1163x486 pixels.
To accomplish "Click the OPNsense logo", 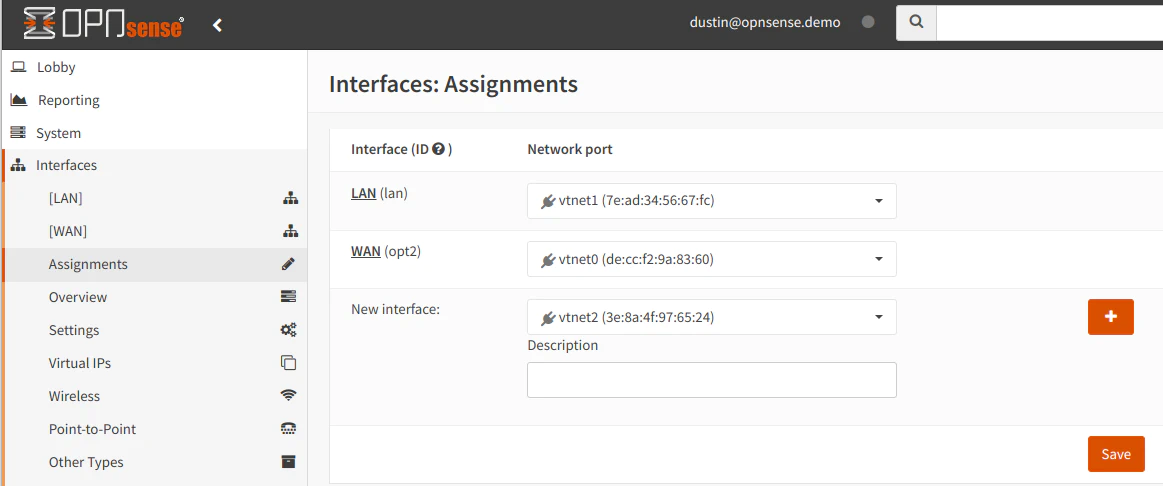I will 103,23.
